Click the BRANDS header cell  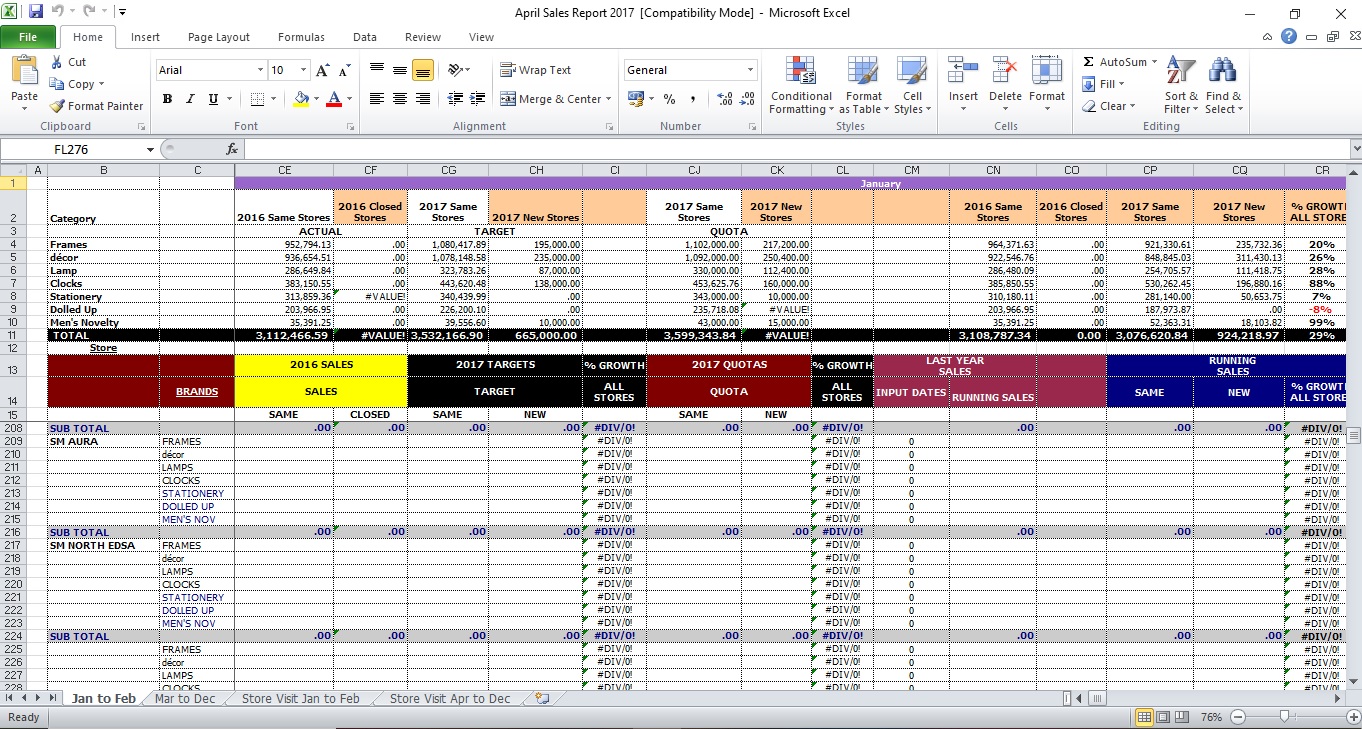(x=197, y=391)
